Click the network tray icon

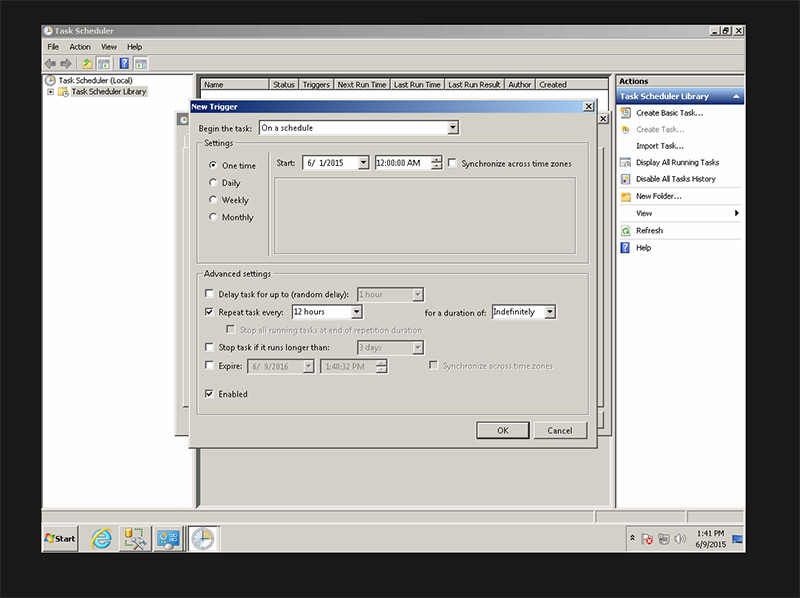663,539
